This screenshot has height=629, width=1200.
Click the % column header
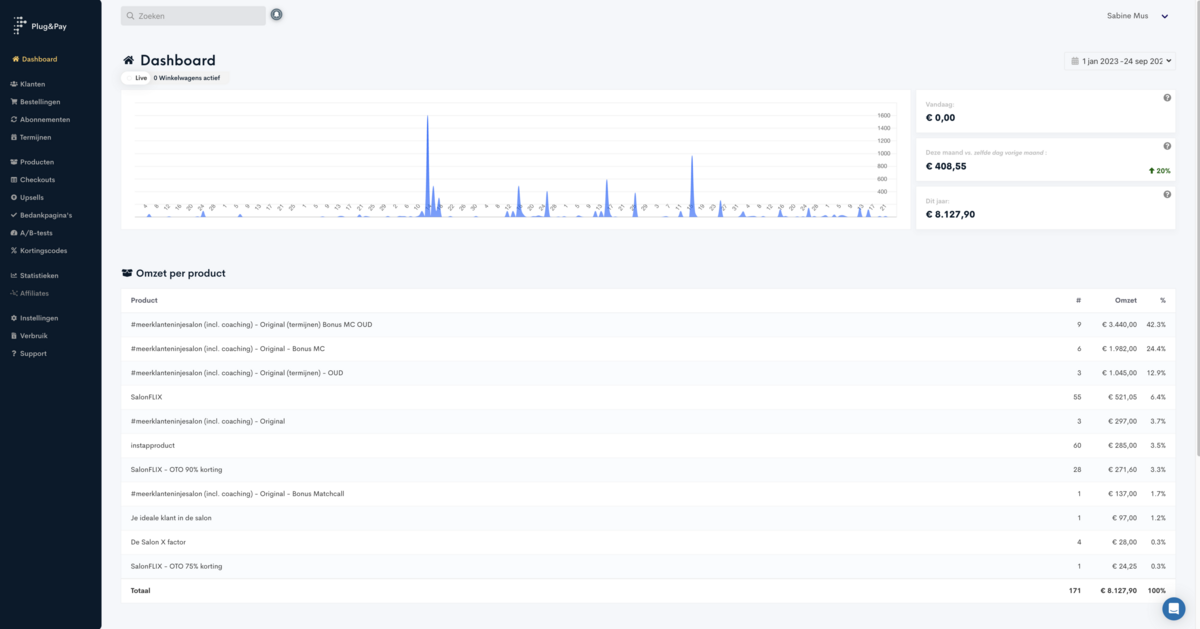click(x=1162, y=300)
